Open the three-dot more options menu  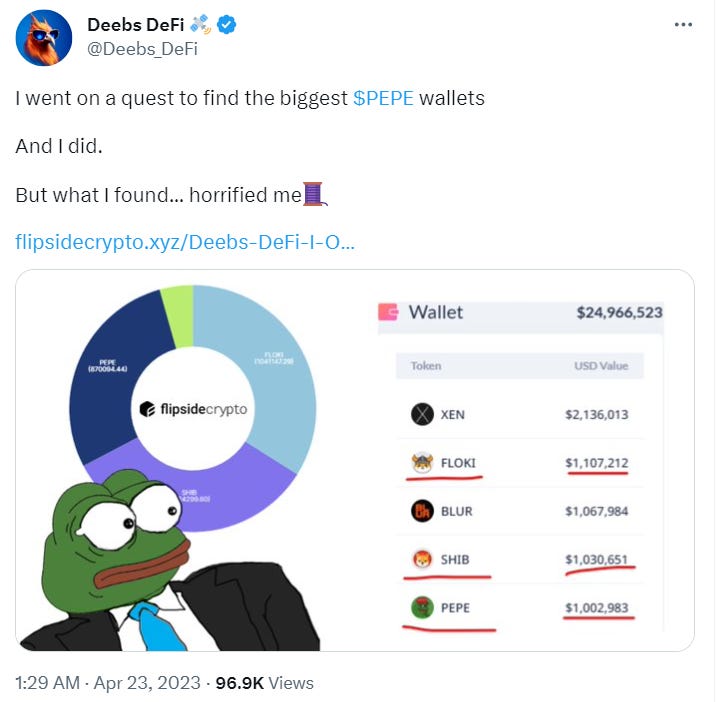pyautogui.click(x=683, y=25)
